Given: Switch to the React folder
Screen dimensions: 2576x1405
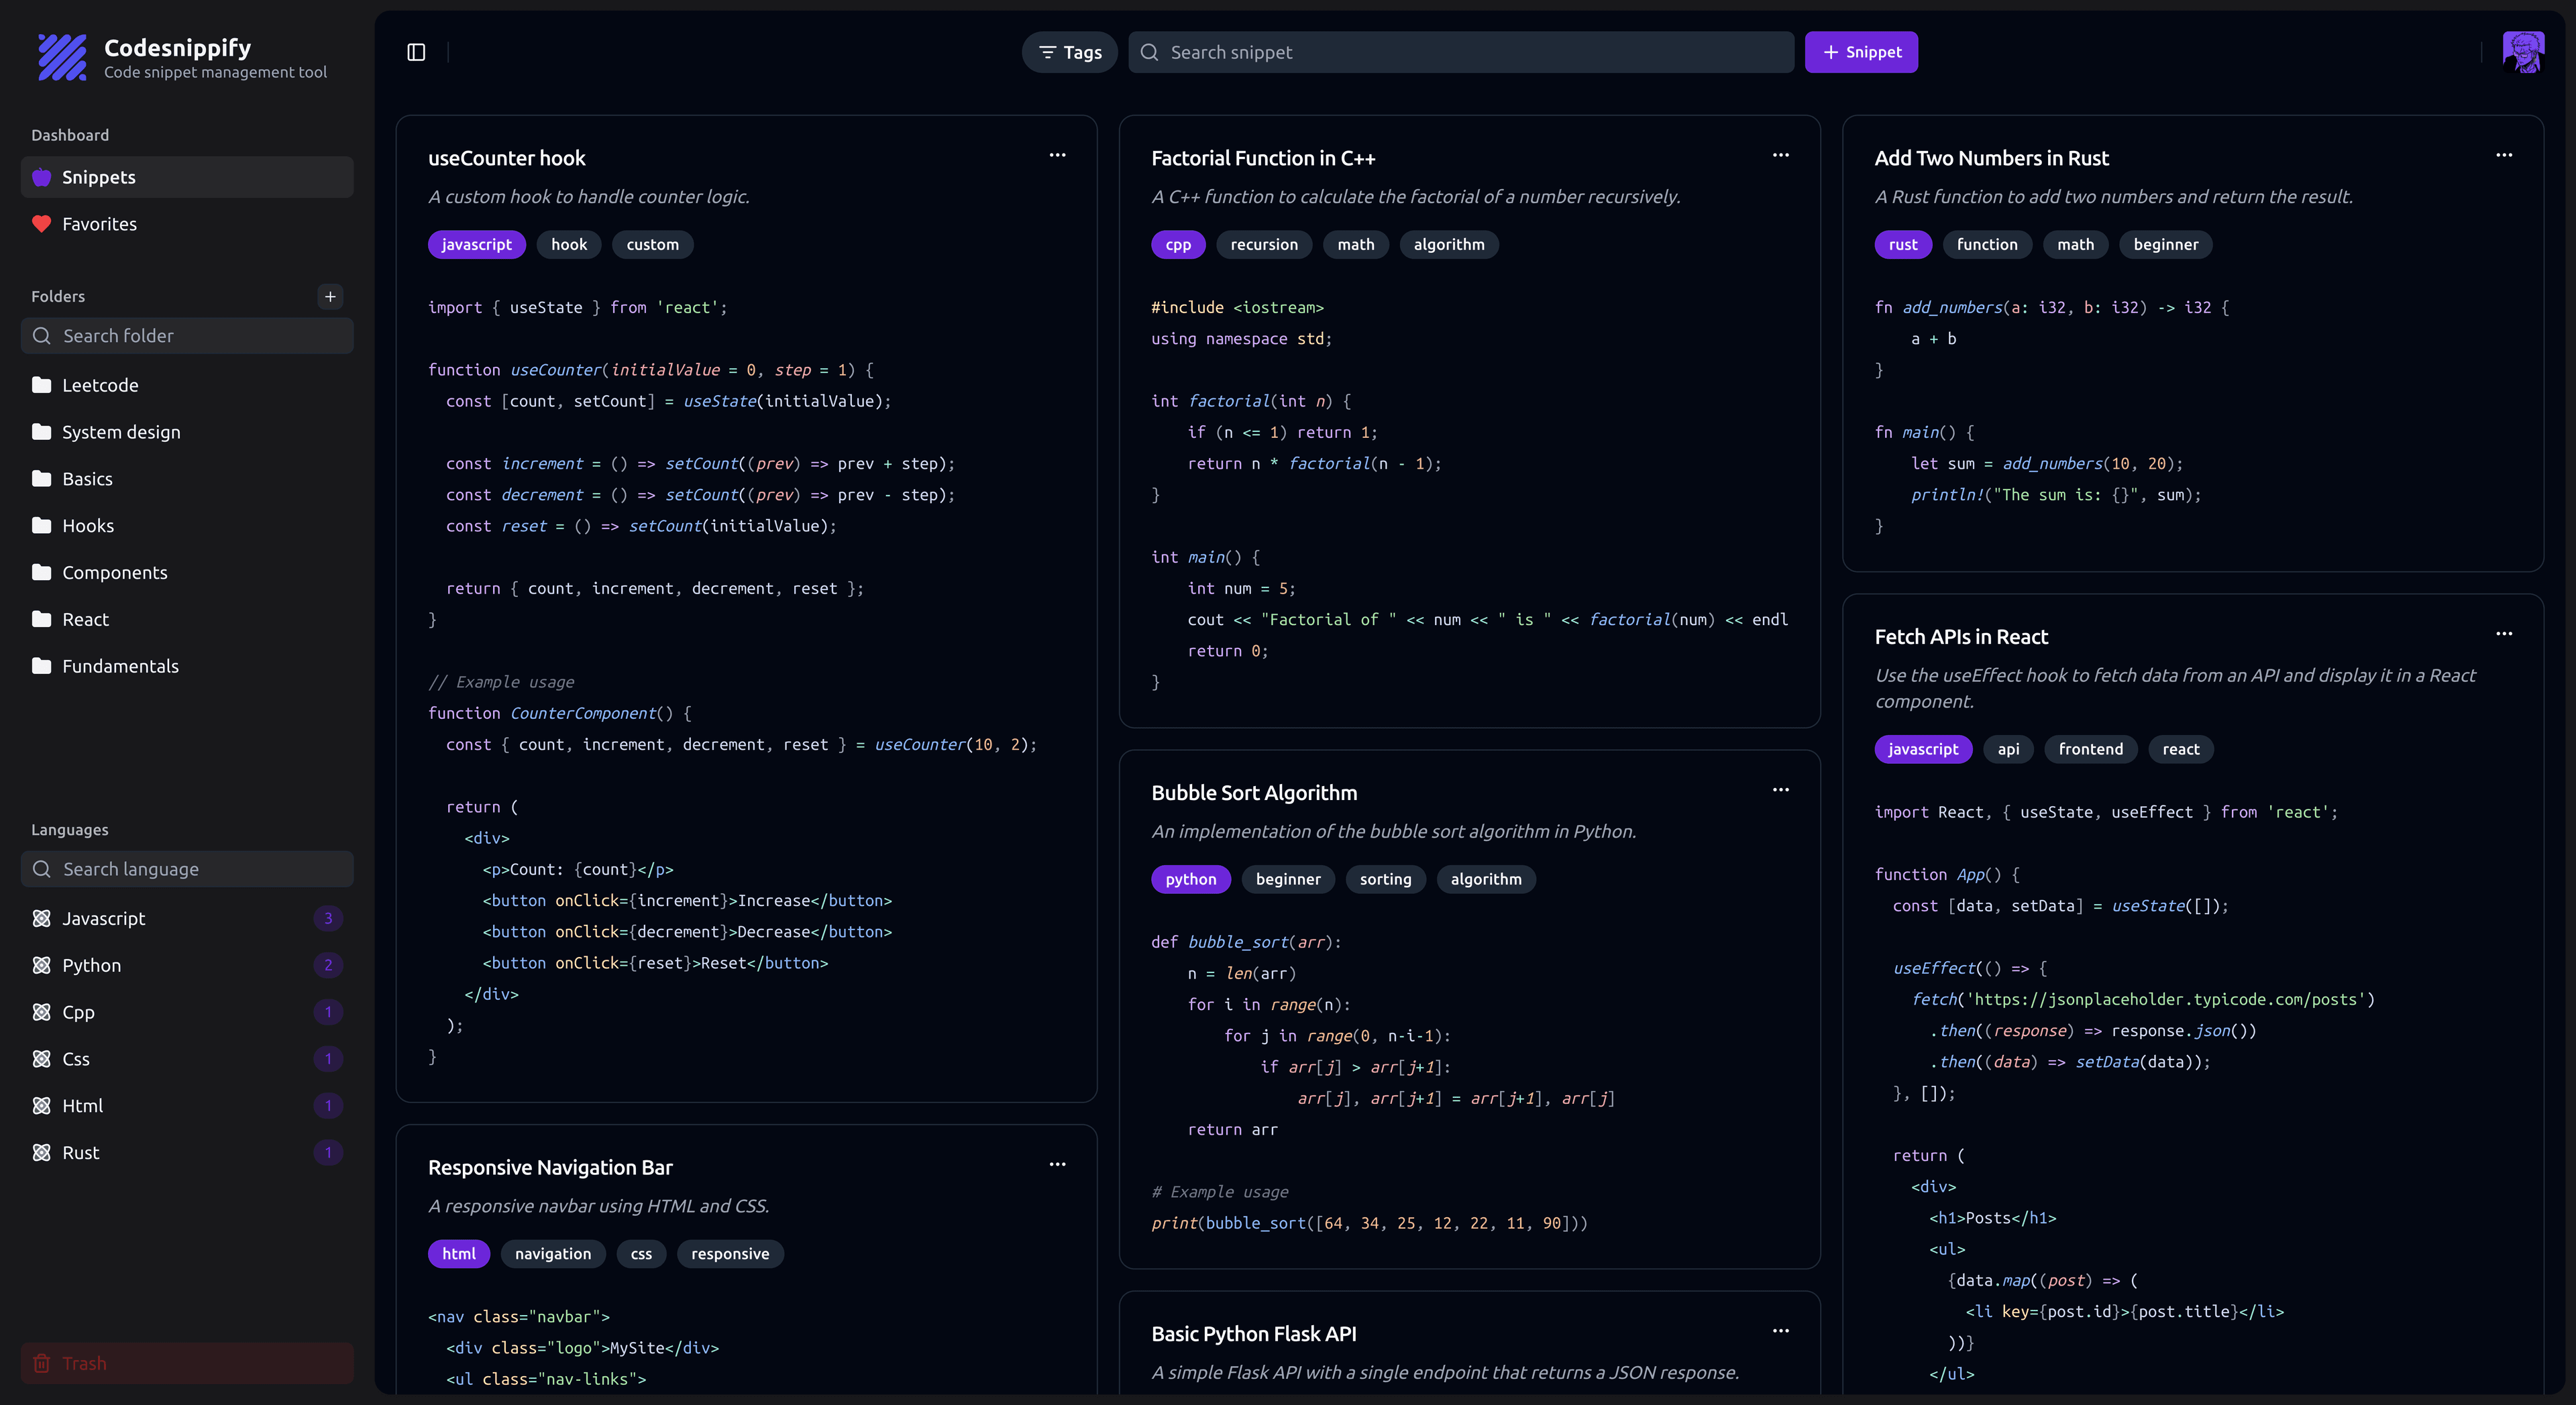Looking at the screenshot, I should coord(84,619).
